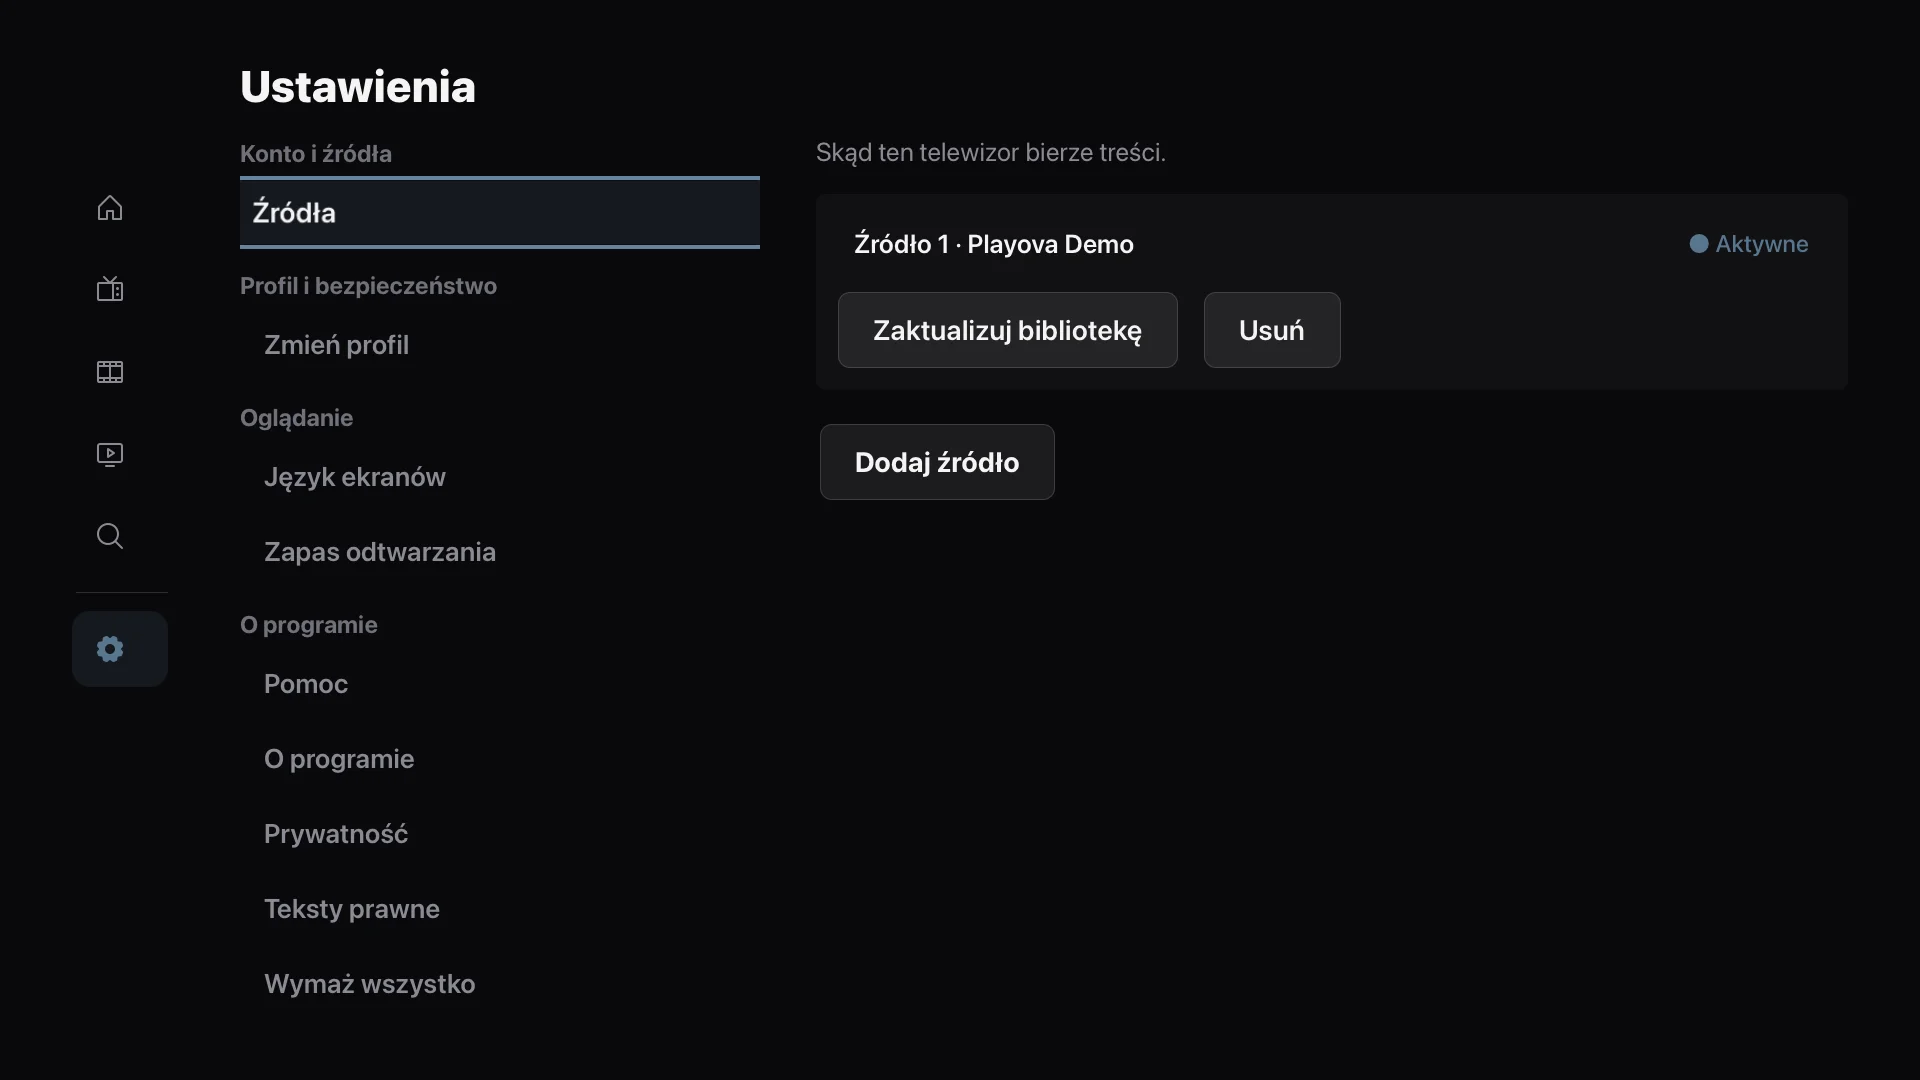Open the Prywatność entry
1920x1080 pixels.
coord(500,834)
